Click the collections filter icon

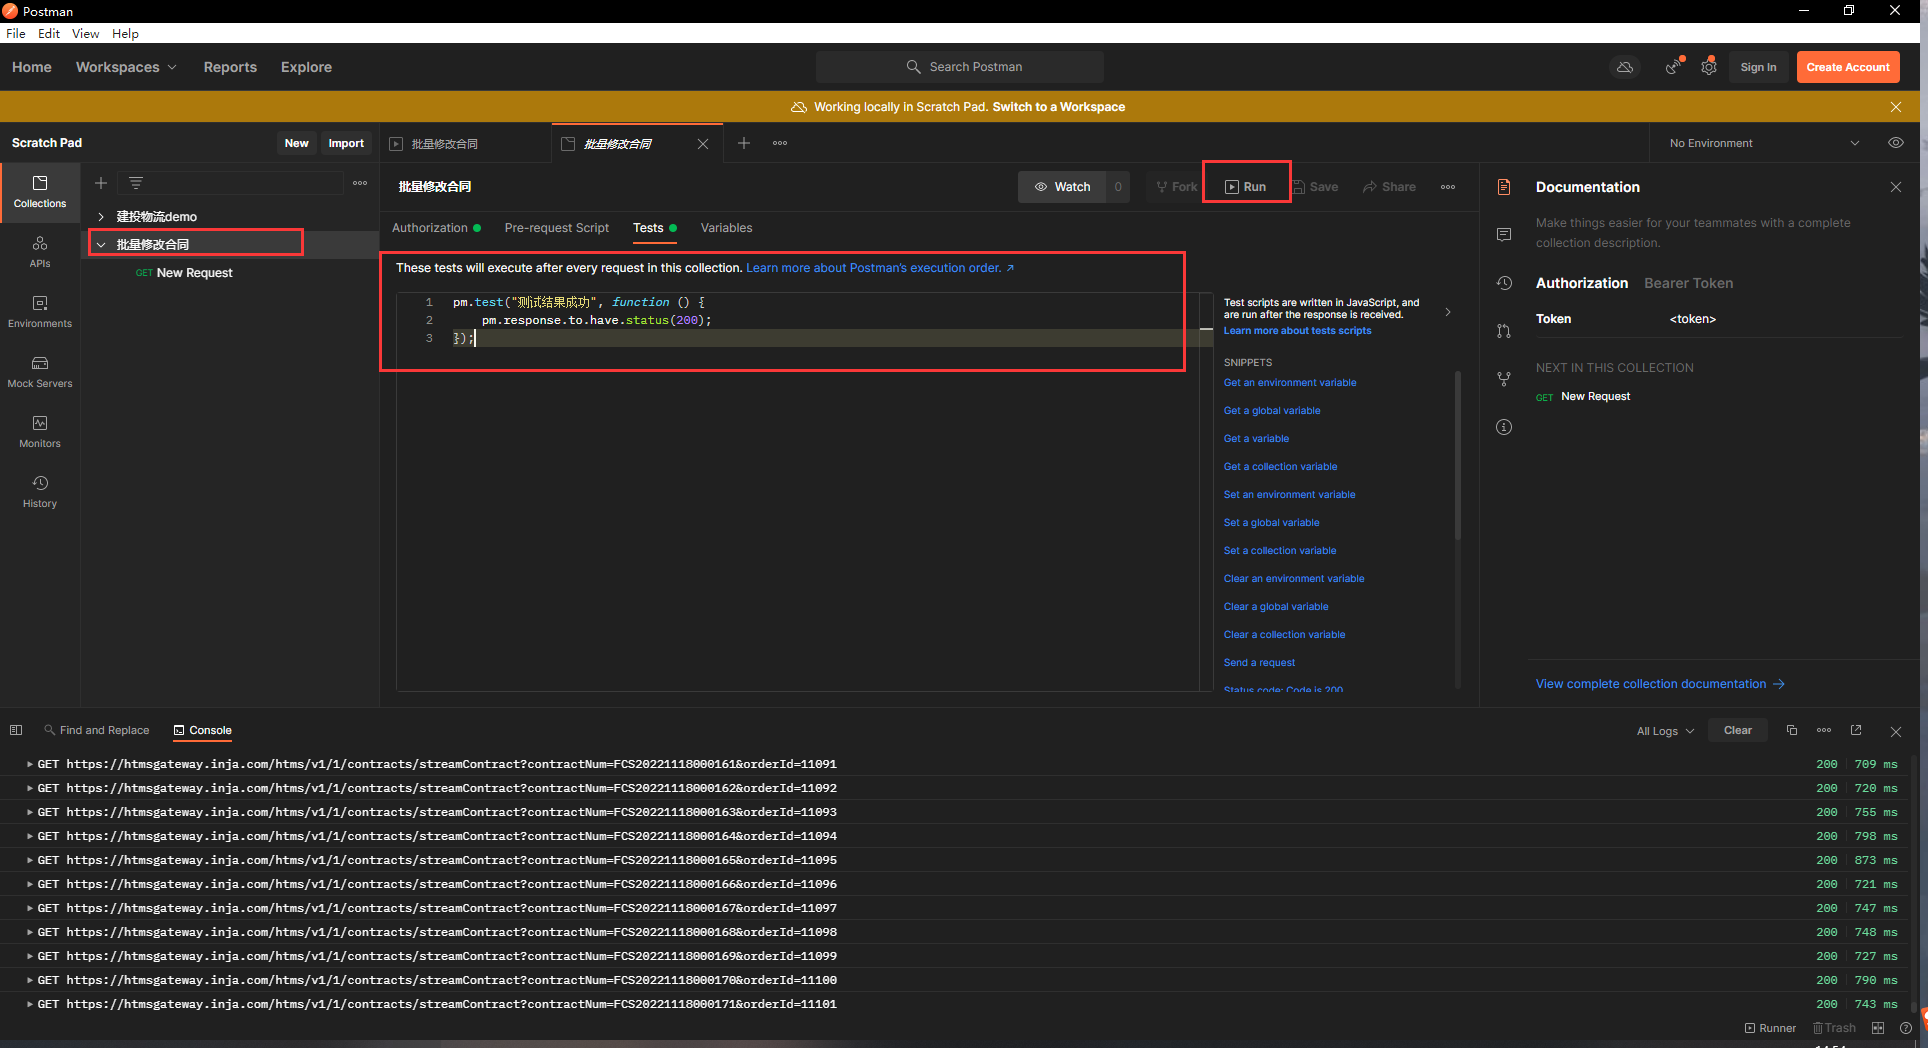tap(136, 183)
